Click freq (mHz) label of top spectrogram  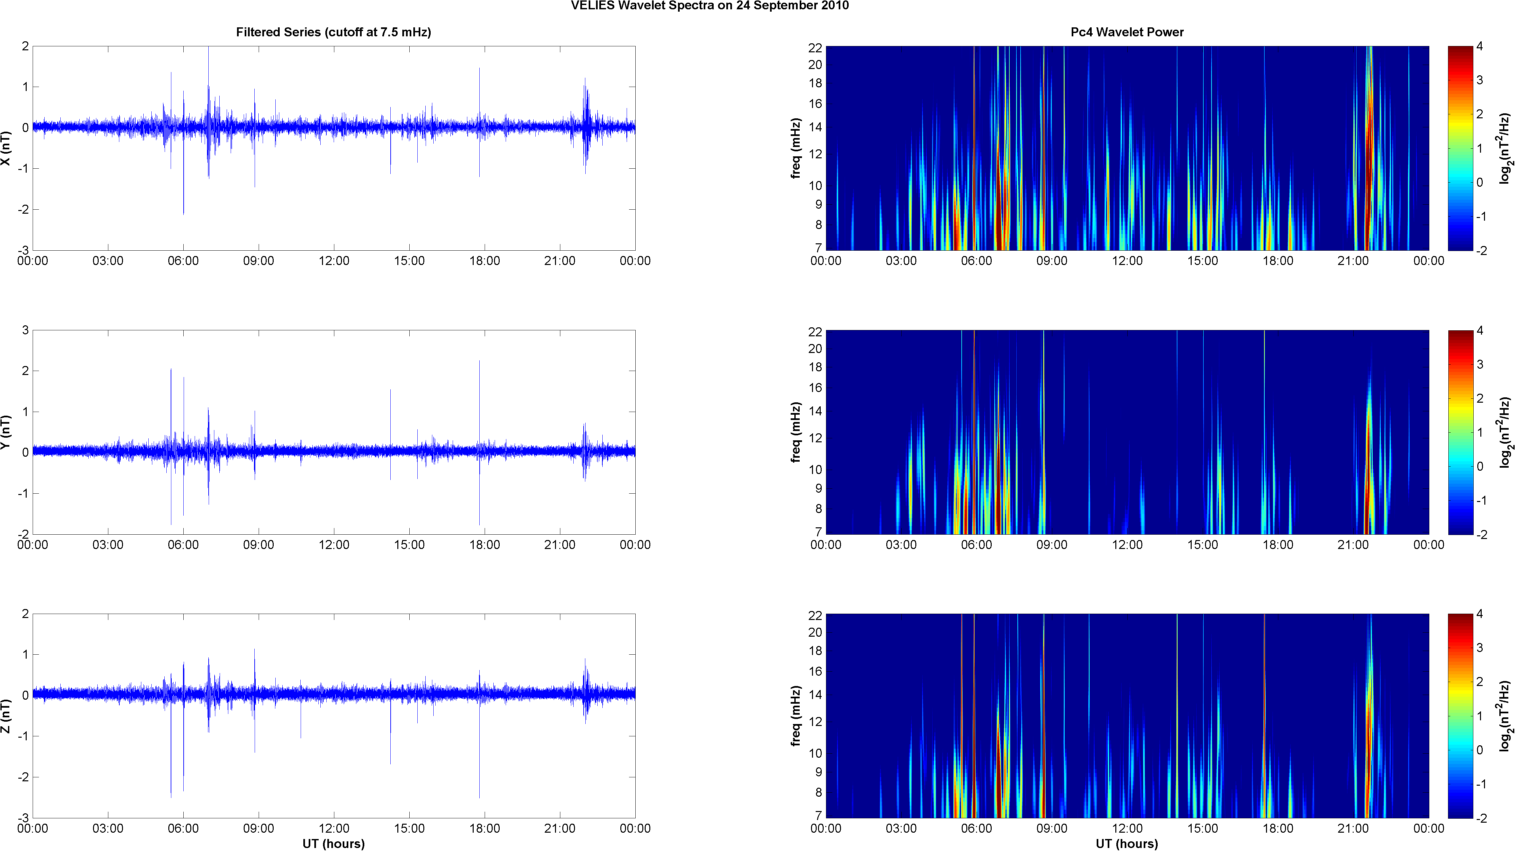796,148
